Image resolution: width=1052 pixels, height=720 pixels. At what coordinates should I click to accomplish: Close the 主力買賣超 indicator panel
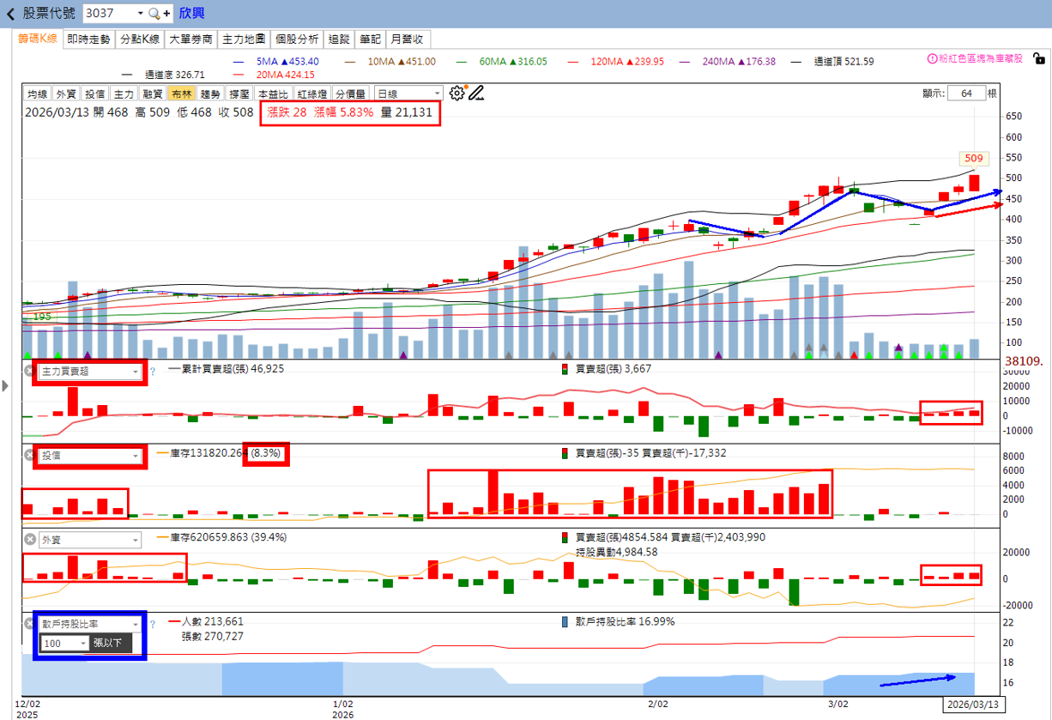pyautogui.click(x=30, y=371)
